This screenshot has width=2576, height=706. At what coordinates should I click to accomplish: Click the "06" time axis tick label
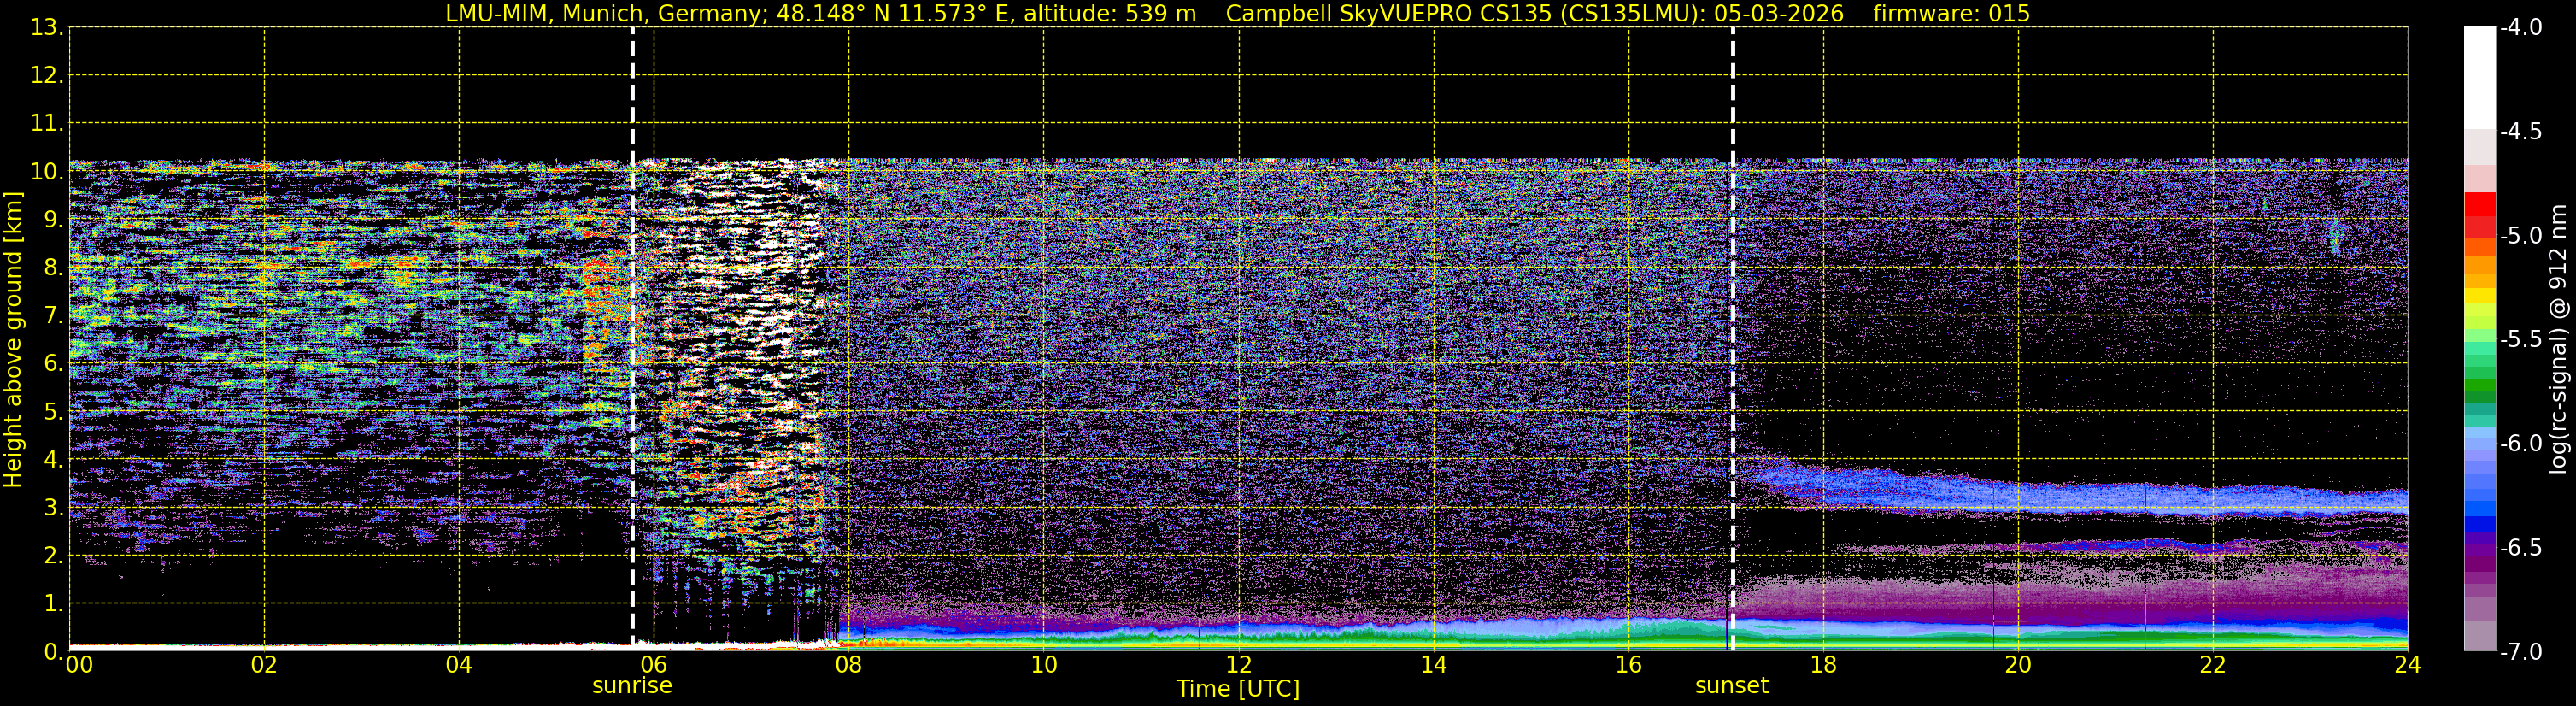(x=654, y=665)
